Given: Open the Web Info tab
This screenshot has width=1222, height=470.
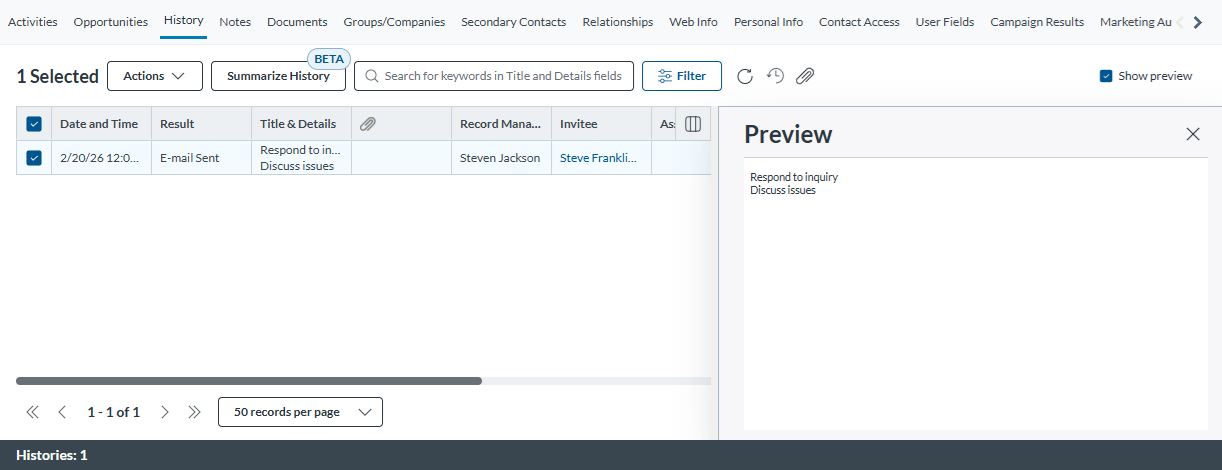Looking at the screenshot, I should [693, 21].
